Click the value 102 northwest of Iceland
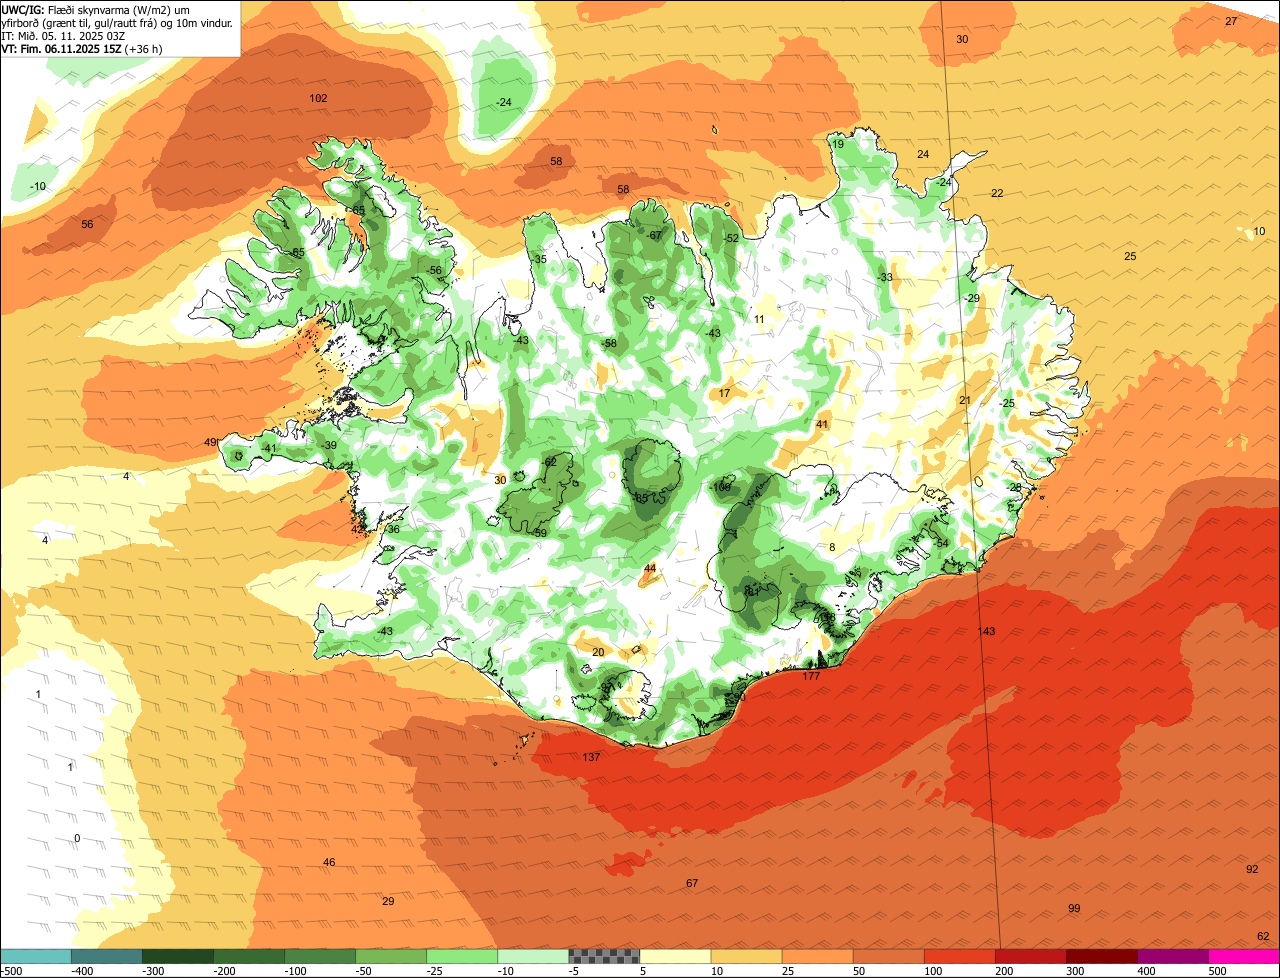The image size is (1280, 978). pos(319,98)
